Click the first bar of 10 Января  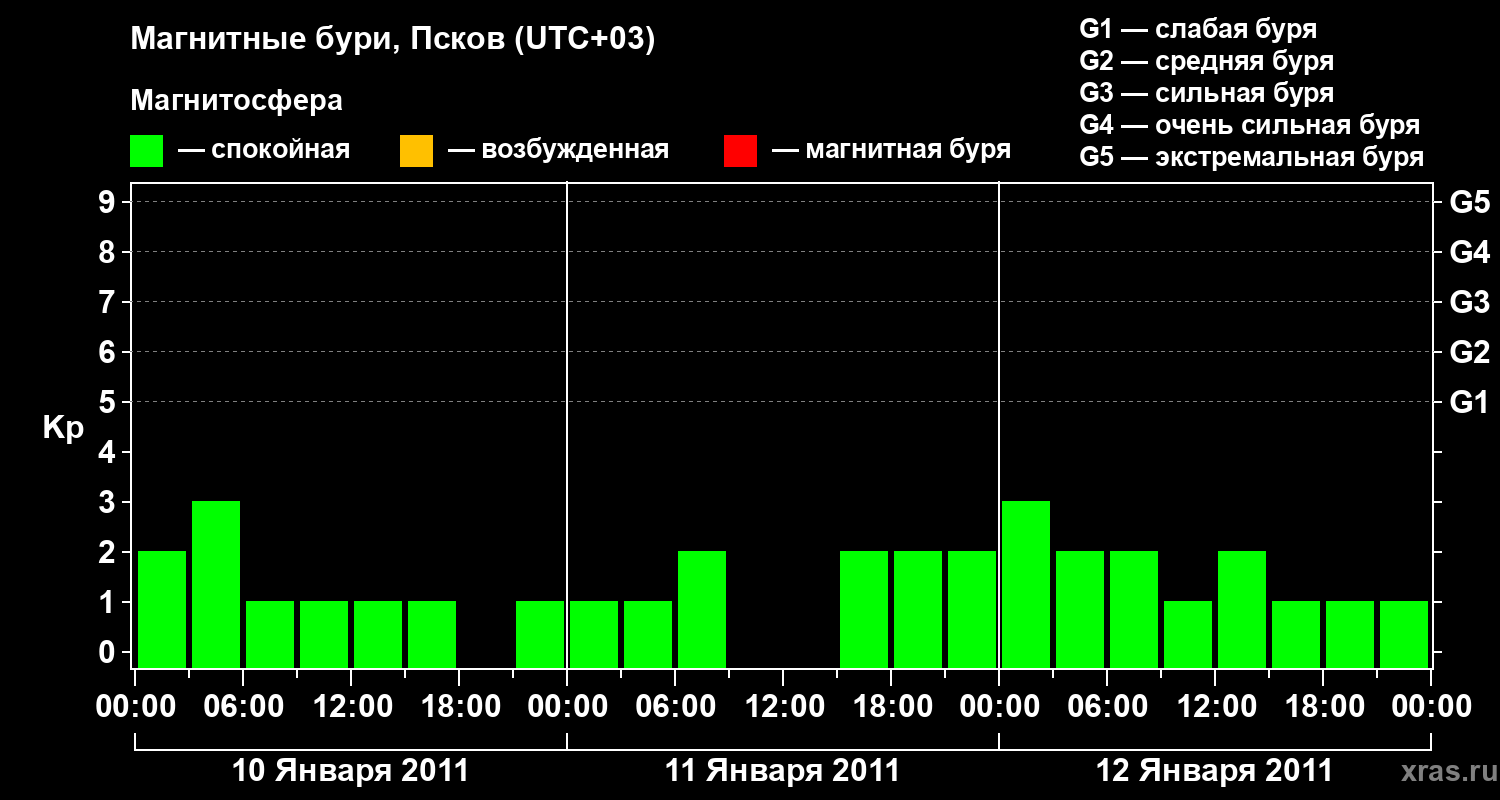[162, 609]
